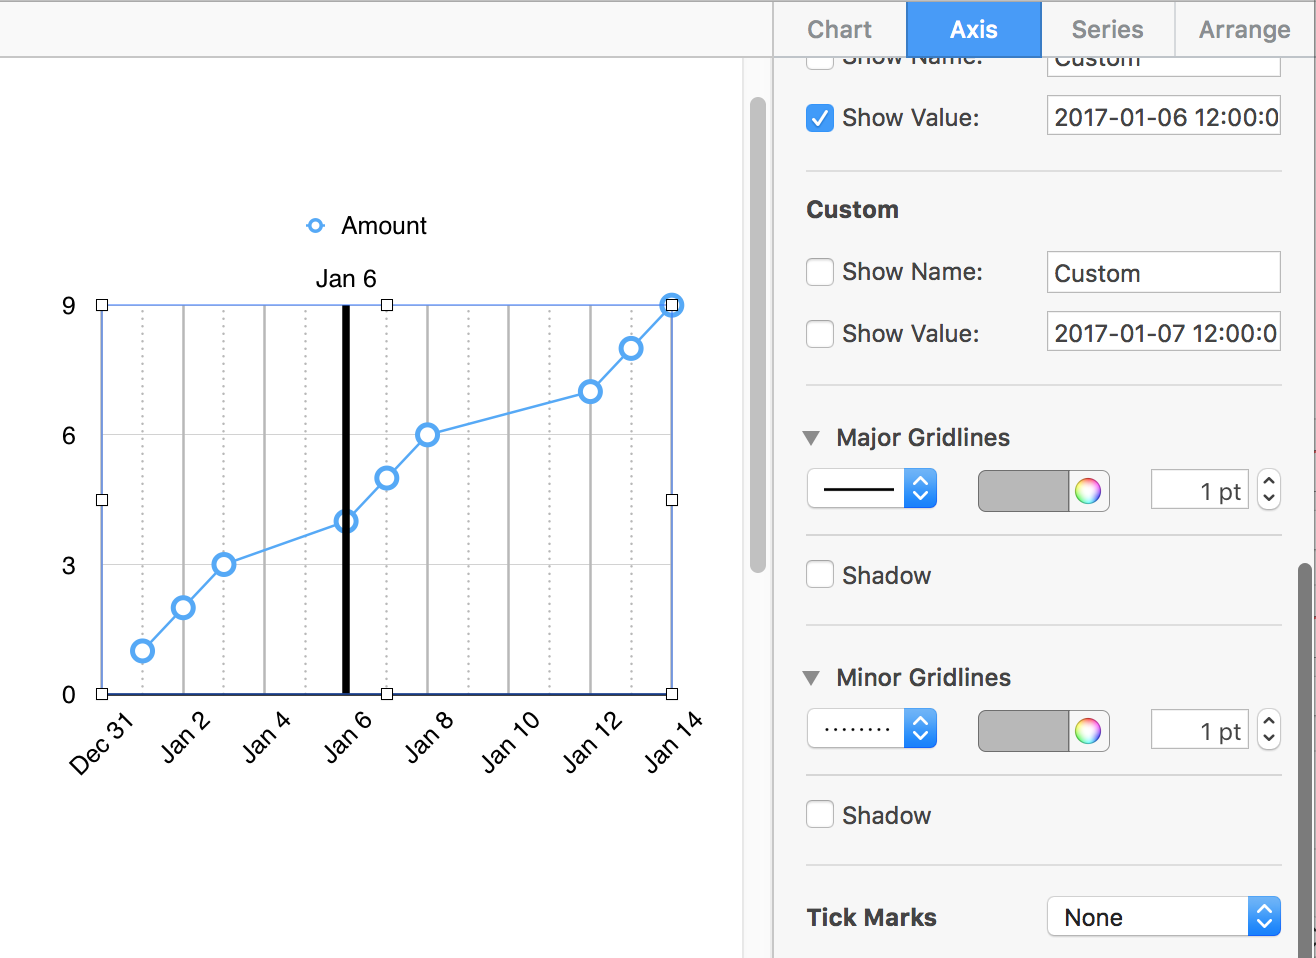Image resolution: width=1316 pixels, height=958 pixels.
Task: Click the data point at chart top-right
Action: coord(672,305)
